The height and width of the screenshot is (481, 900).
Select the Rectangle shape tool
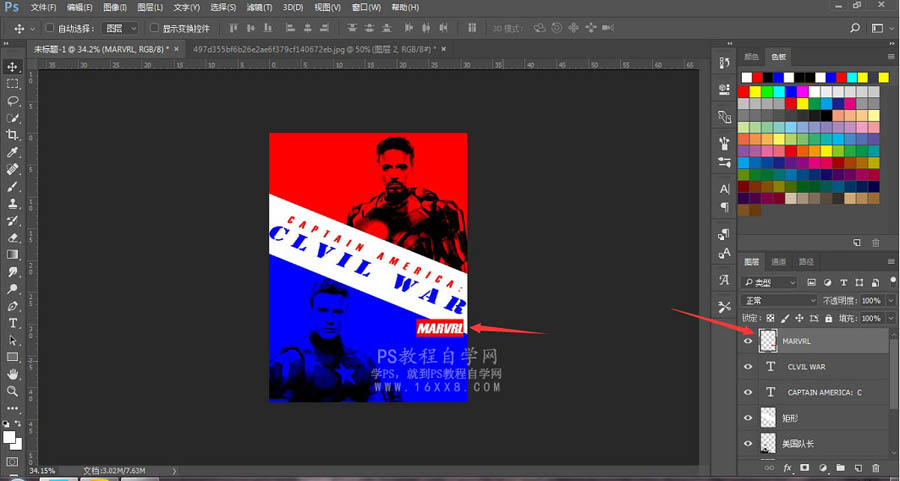(x=12, y=357)
